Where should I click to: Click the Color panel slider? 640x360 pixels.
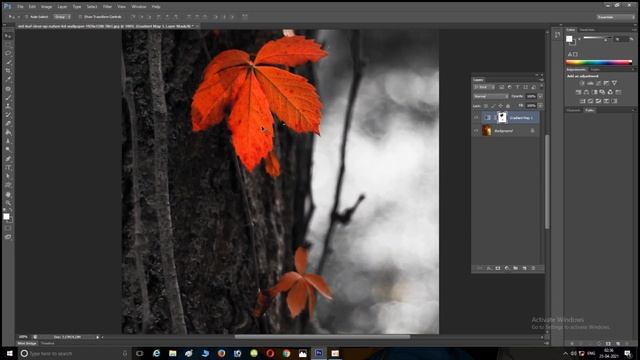(597, 38)
